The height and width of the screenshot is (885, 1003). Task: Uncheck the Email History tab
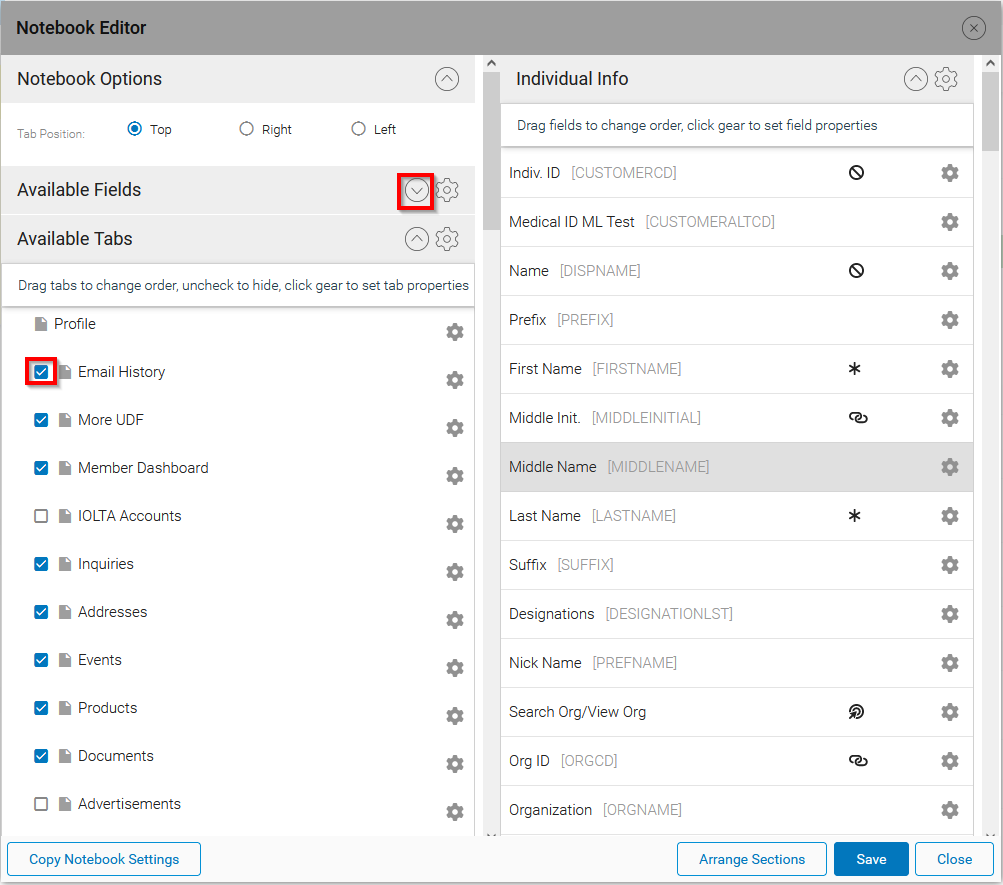point(41,372)
